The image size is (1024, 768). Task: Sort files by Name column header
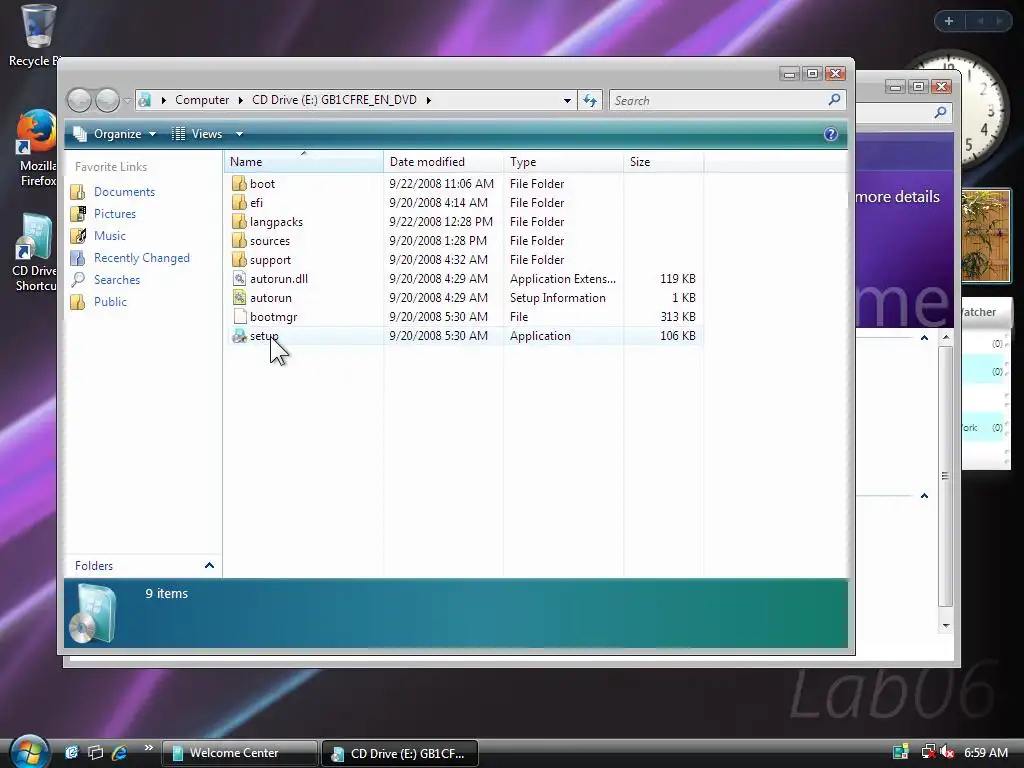click(304, 161)
